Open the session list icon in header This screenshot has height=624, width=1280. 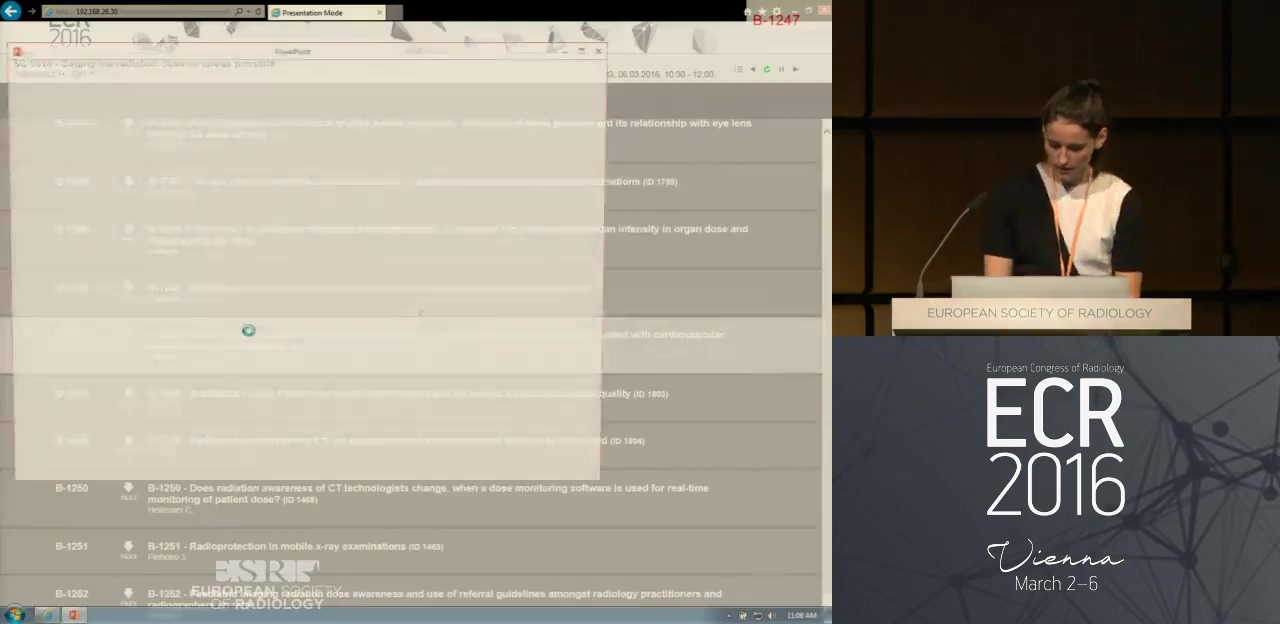(x=738, y=69)
